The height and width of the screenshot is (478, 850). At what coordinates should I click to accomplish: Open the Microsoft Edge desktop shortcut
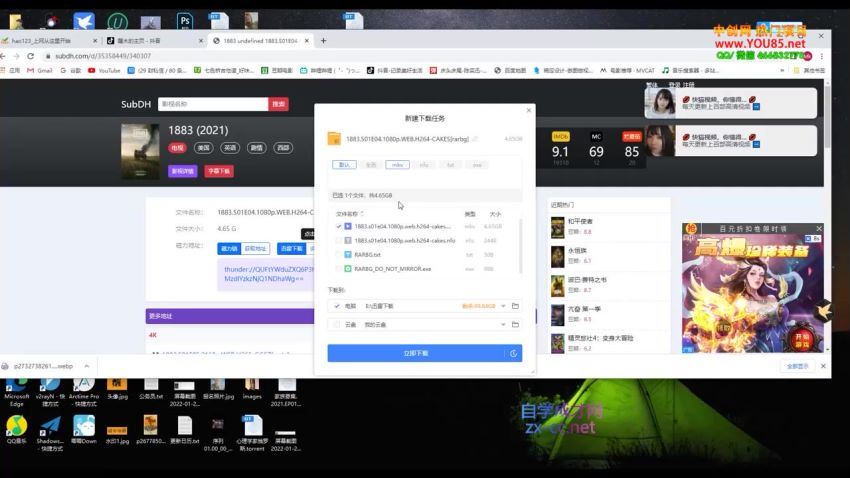pos(17,393)
